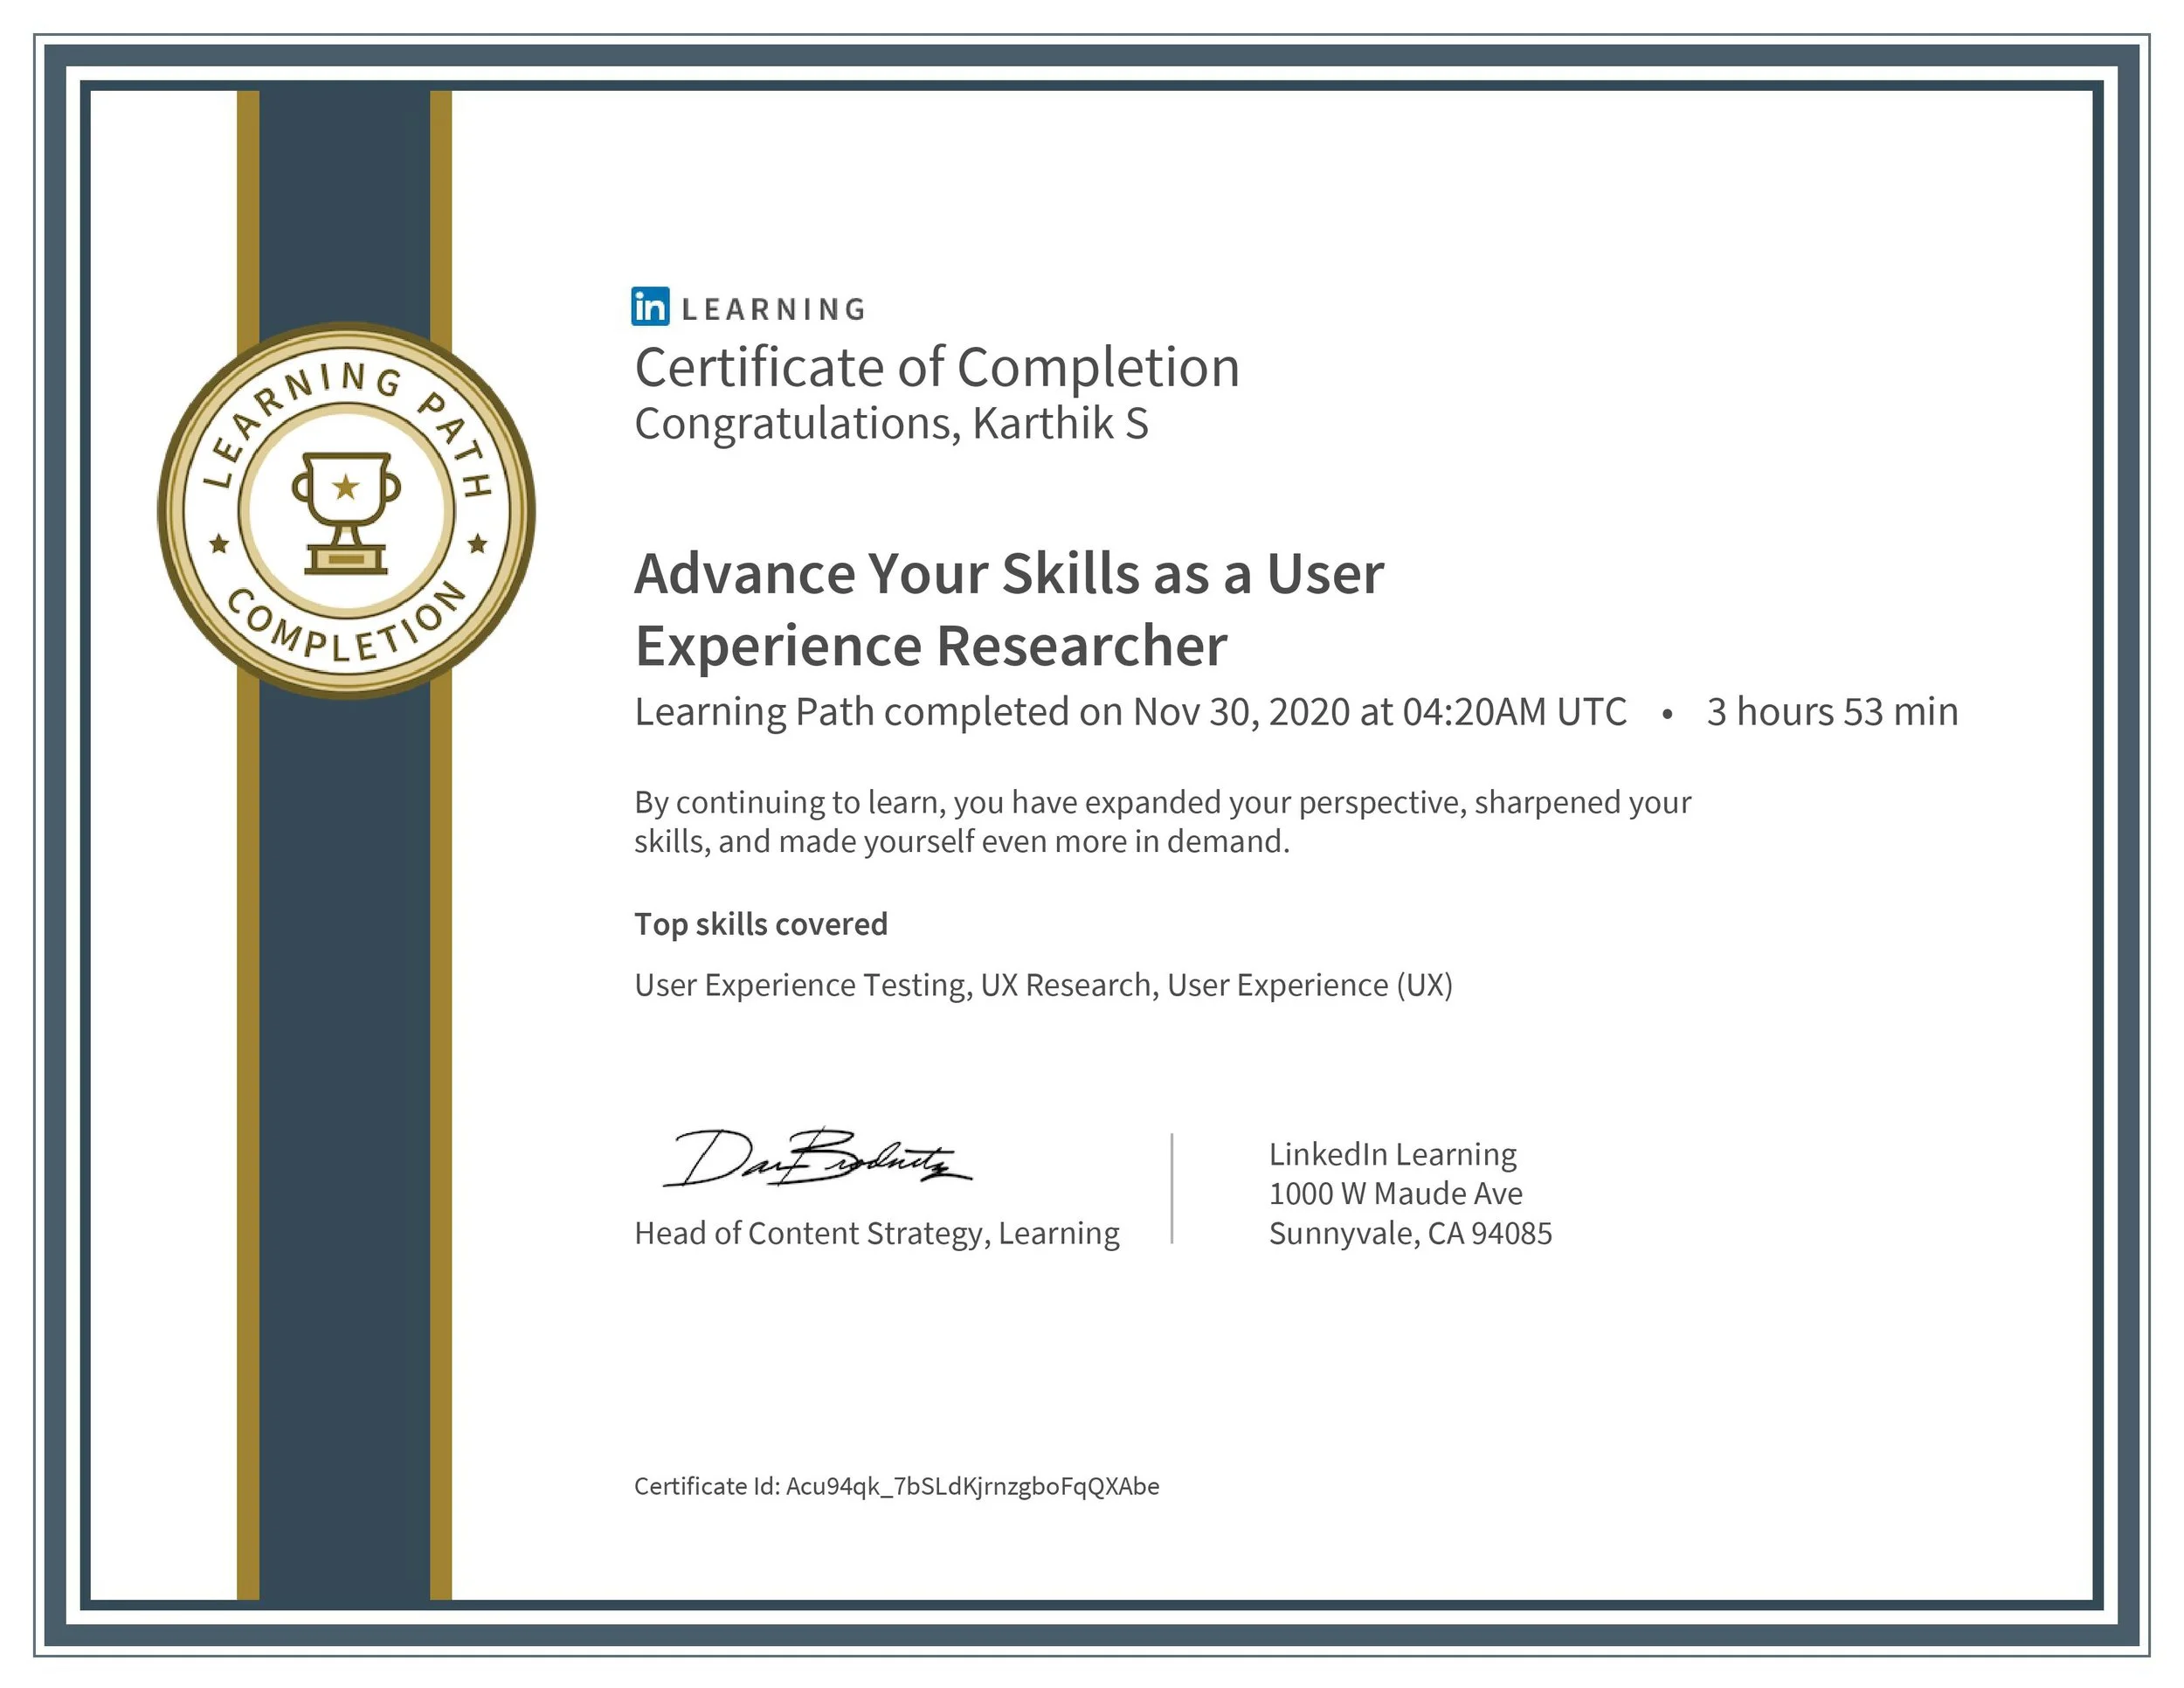
Task: Click the LinkedIn 'in' logo icon
Action: pyautogui.click(x=649, y=307)
